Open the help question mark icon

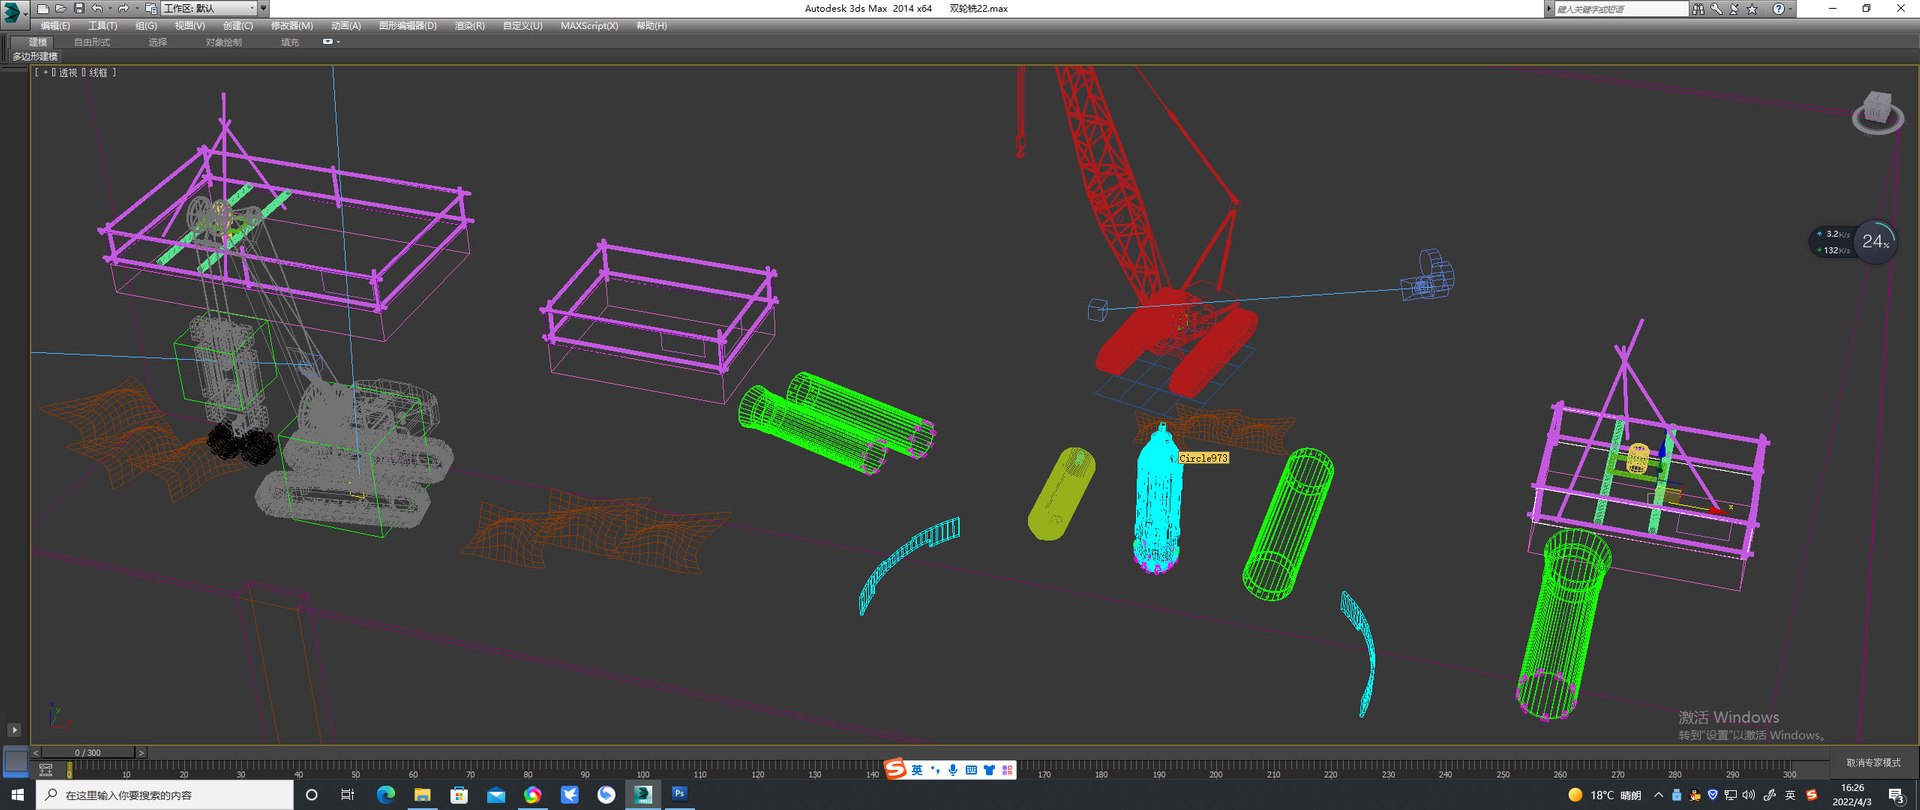pyautogui.click(x=1778, y=9)
